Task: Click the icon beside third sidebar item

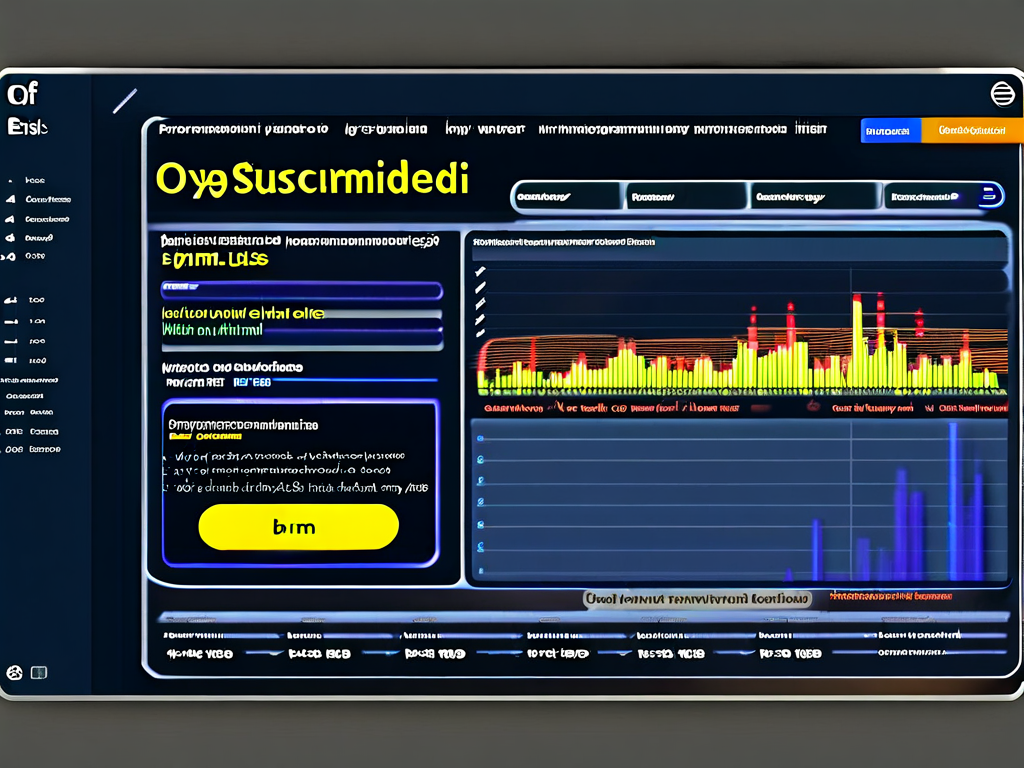Action: [10, 219]
